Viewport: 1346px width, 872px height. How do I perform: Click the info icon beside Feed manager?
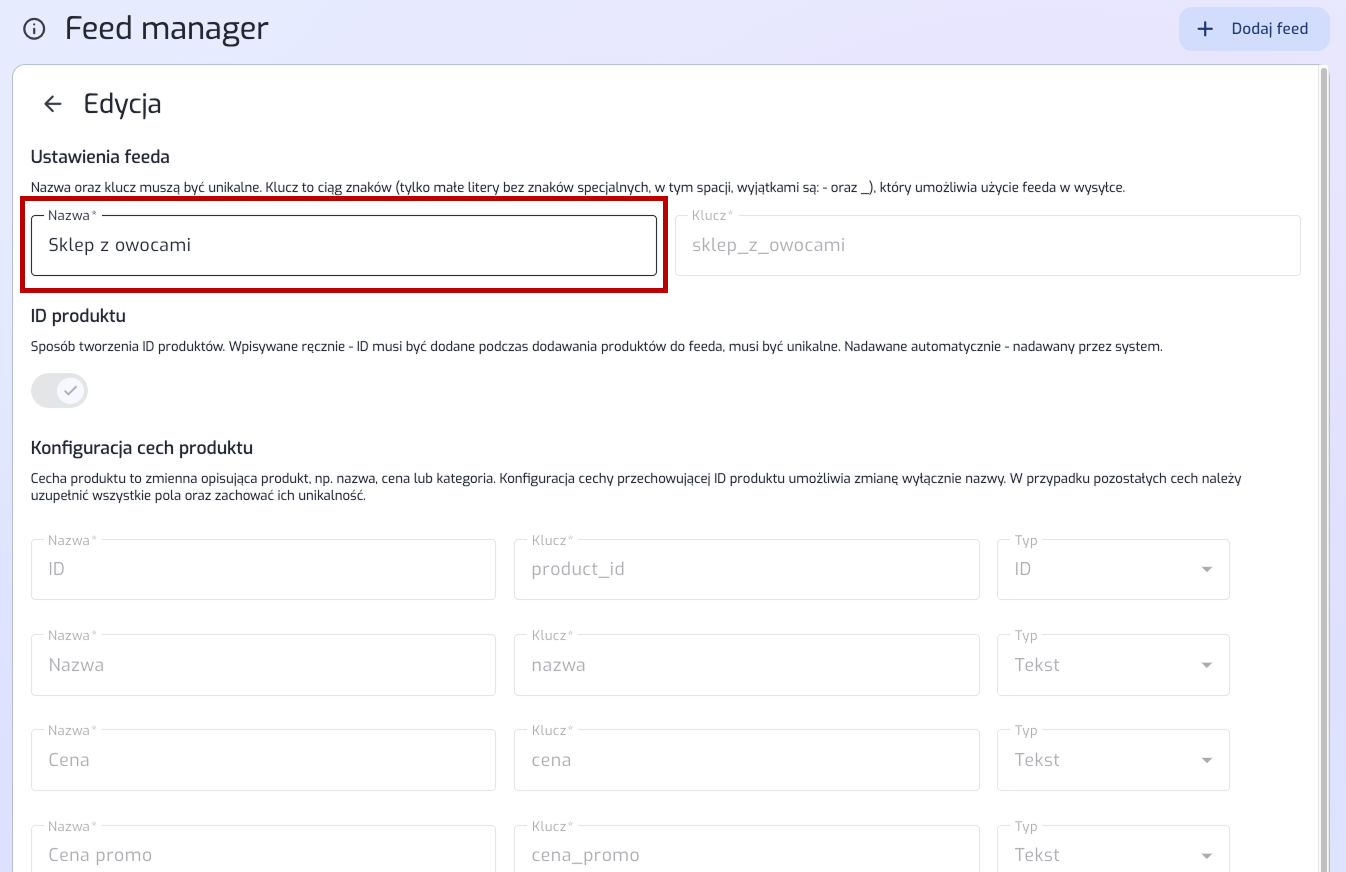pyautogui.click(x=34, y=29)
